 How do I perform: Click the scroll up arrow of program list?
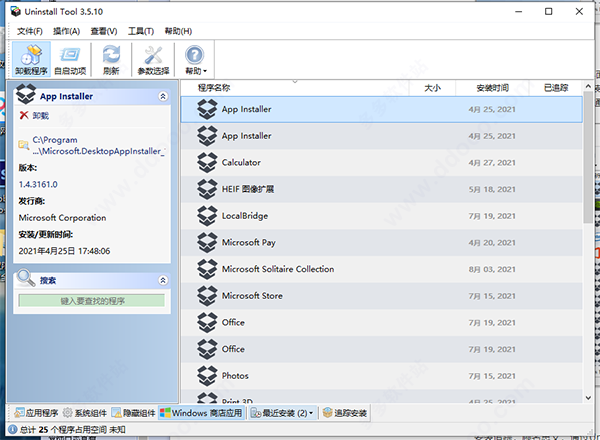point(588,86)
